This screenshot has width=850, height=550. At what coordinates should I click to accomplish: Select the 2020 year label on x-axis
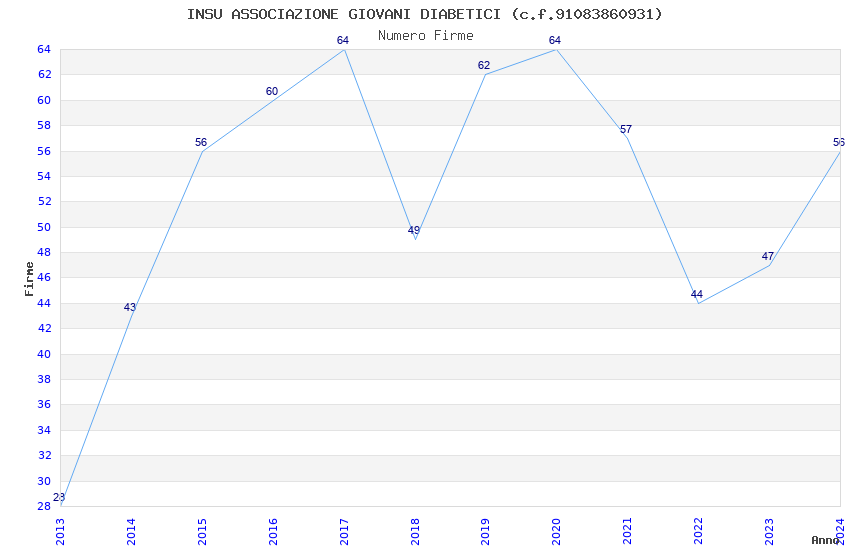point(557,532)
